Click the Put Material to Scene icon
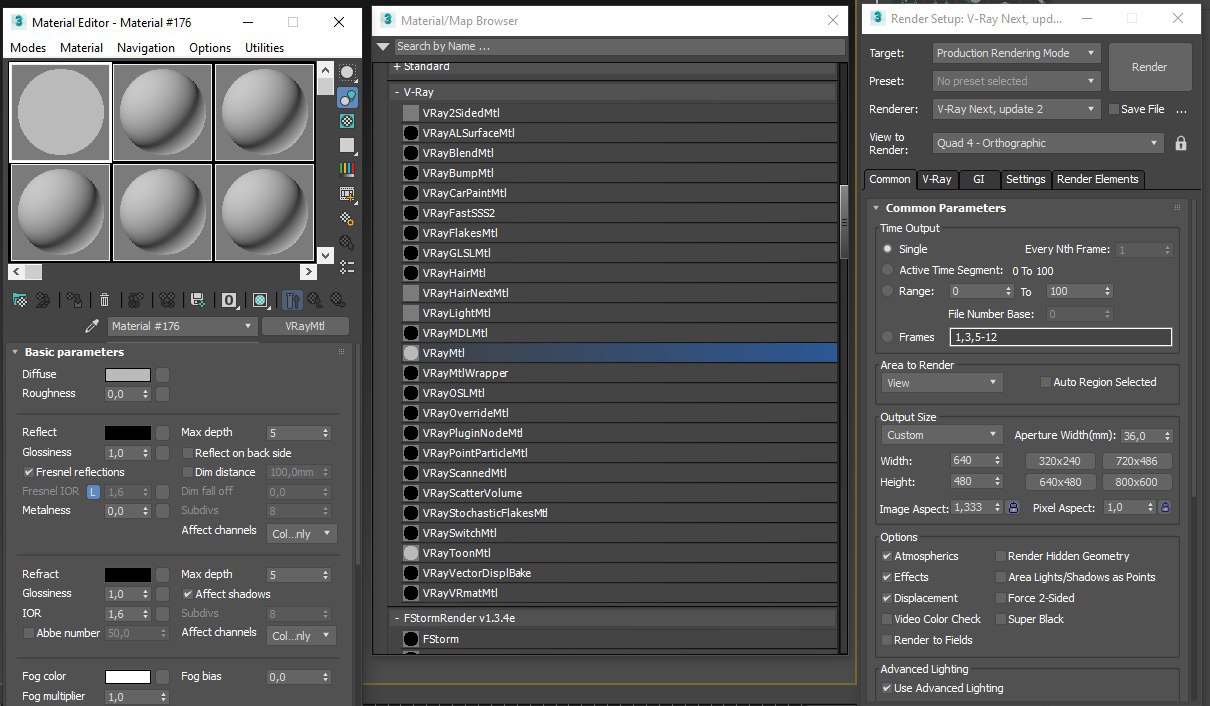The height and width of the screenshot is (706, 1210). (43, 299)
